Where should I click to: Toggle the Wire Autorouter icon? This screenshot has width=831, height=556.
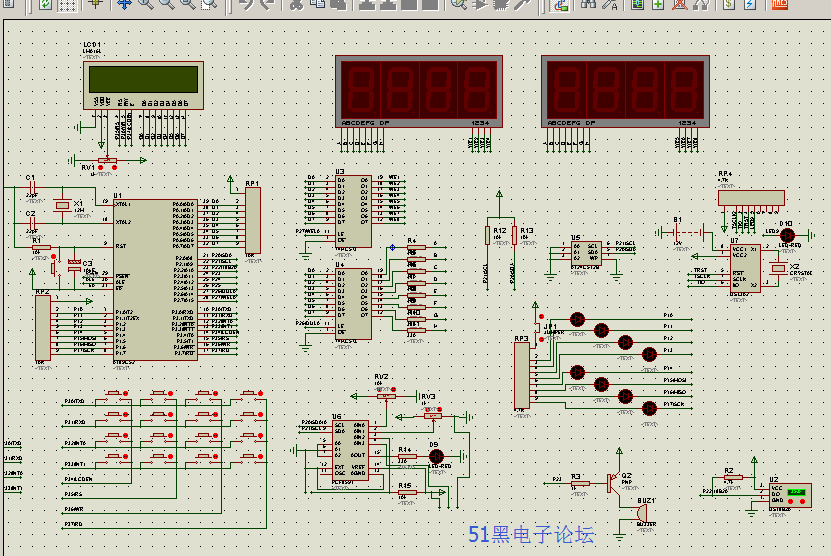click(560, 4)
